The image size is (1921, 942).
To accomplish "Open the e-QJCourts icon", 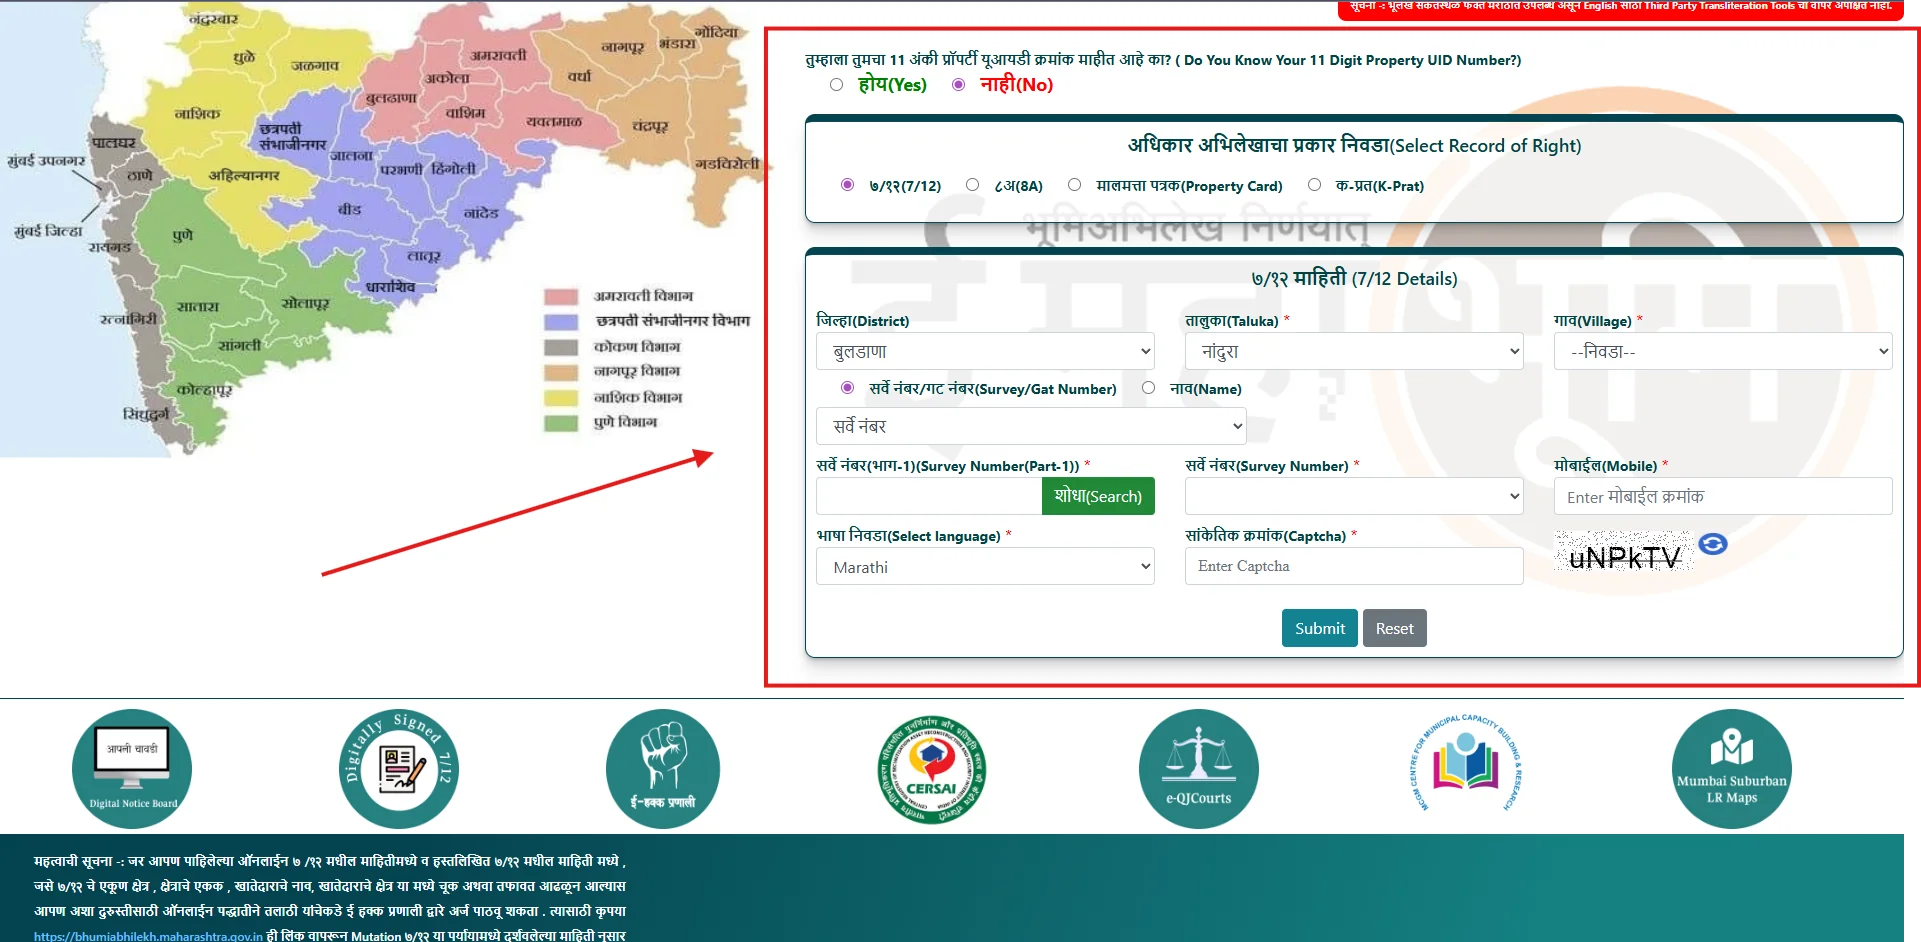I will tap(1198, 768).
